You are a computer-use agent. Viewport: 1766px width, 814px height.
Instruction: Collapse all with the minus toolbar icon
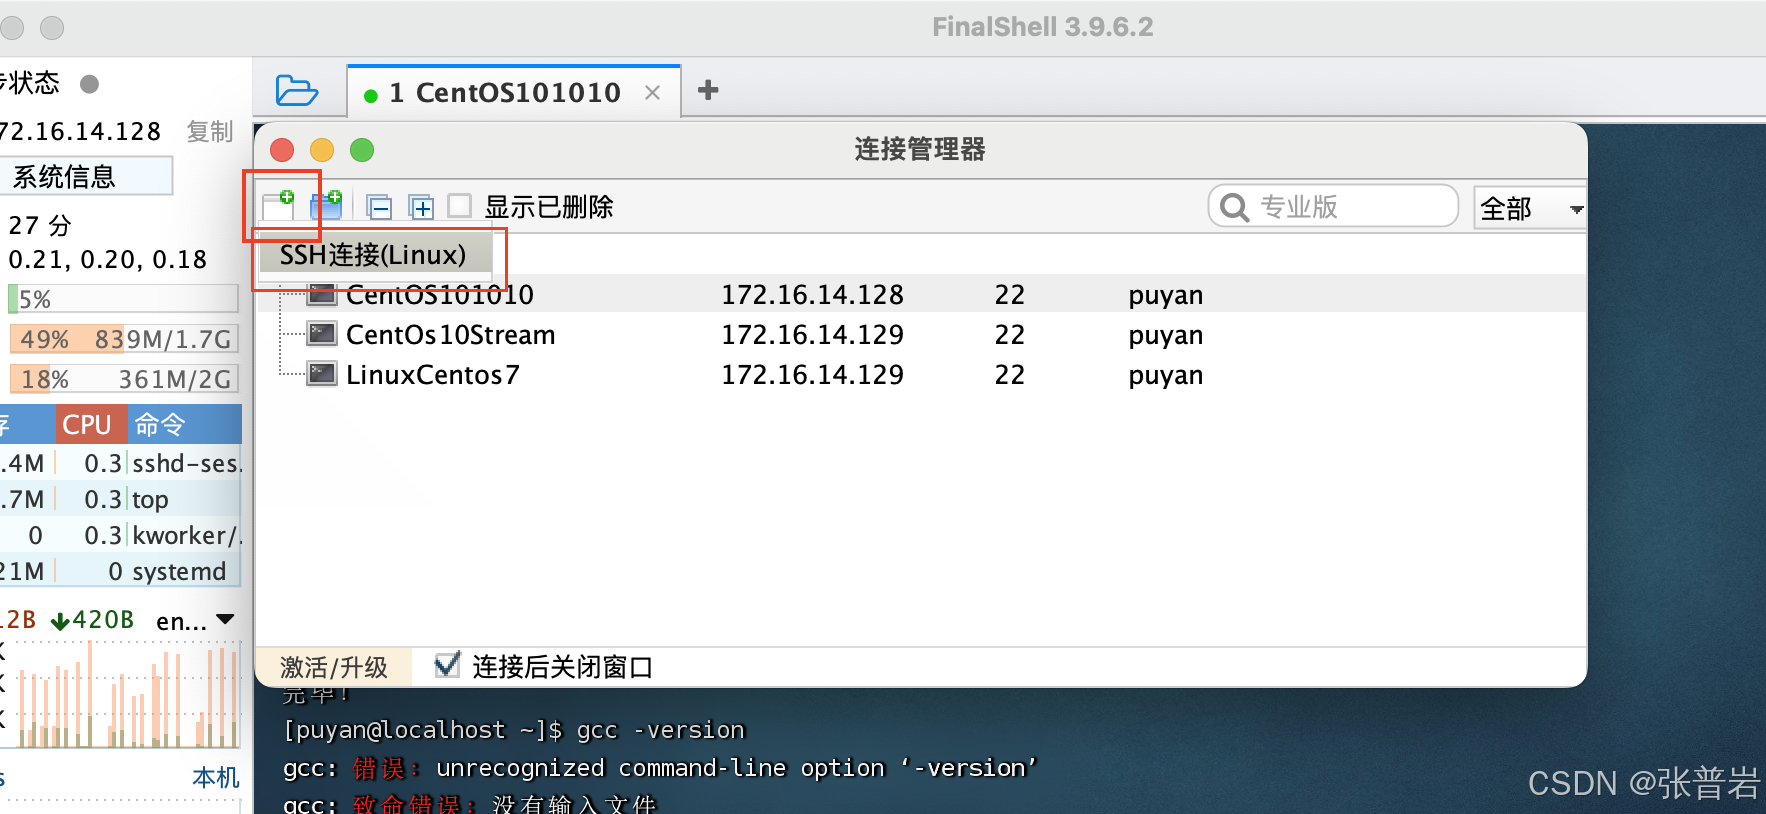coord(379,207)
